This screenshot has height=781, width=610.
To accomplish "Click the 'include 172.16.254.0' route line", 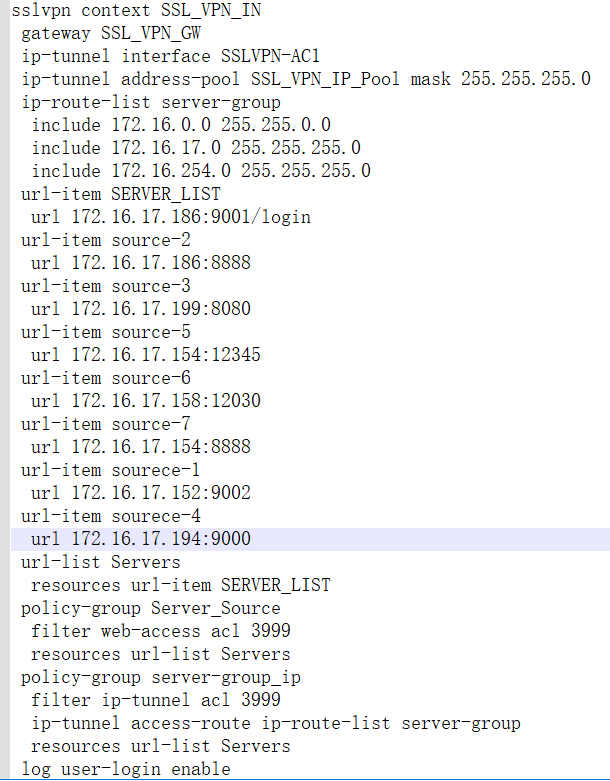I will click(200, 171).
